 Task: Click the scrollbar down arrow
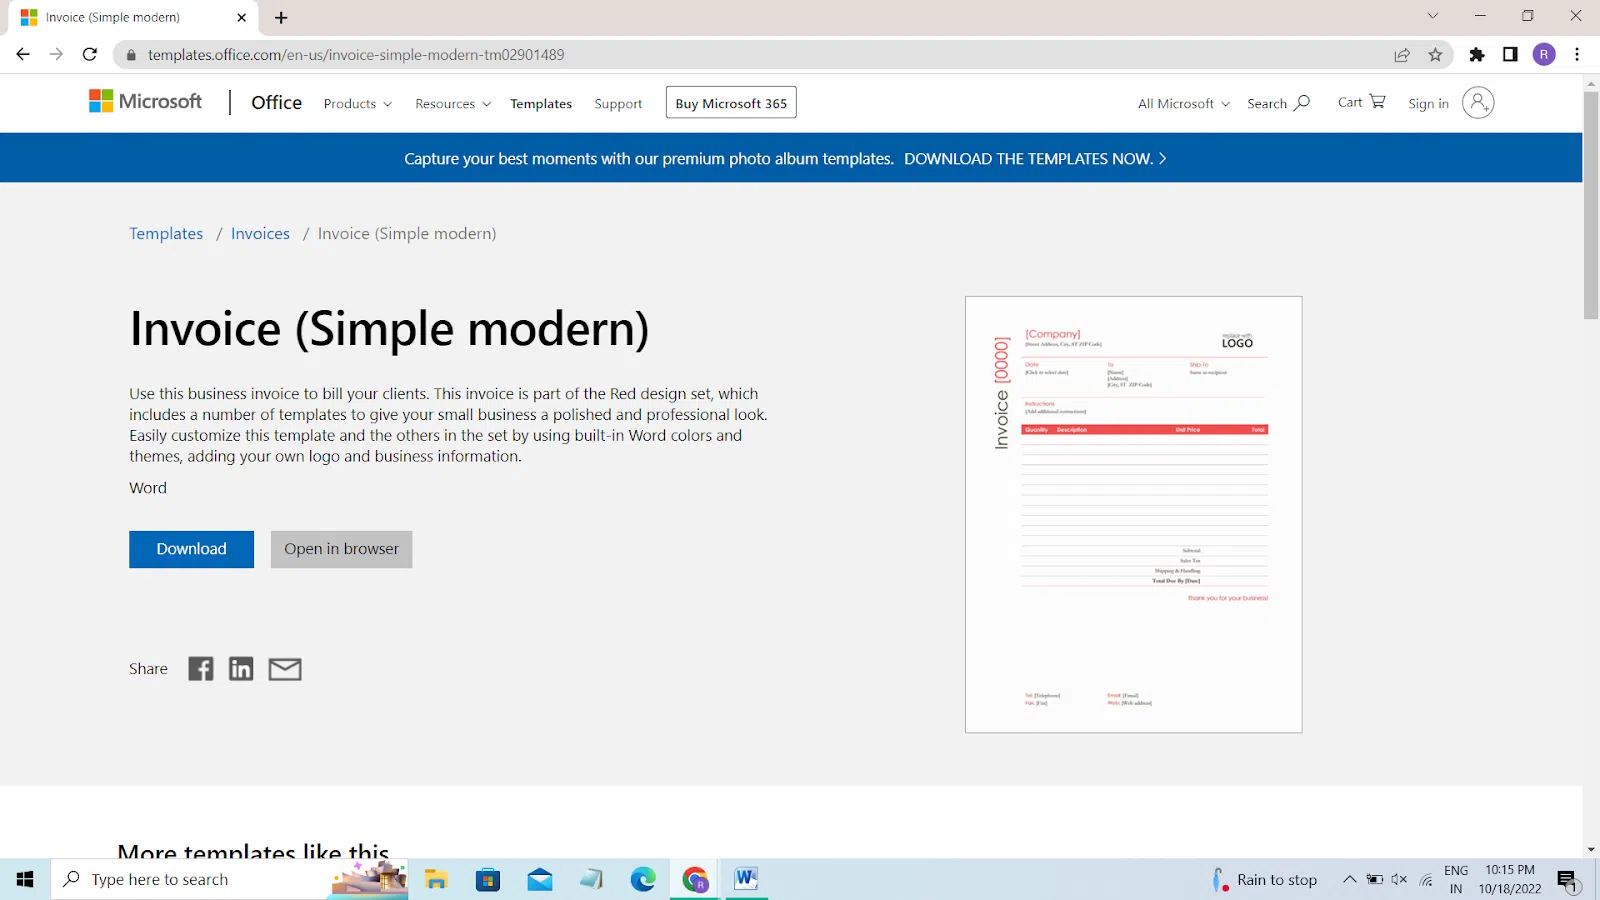pyautogui.click(x=1591, y=850)
